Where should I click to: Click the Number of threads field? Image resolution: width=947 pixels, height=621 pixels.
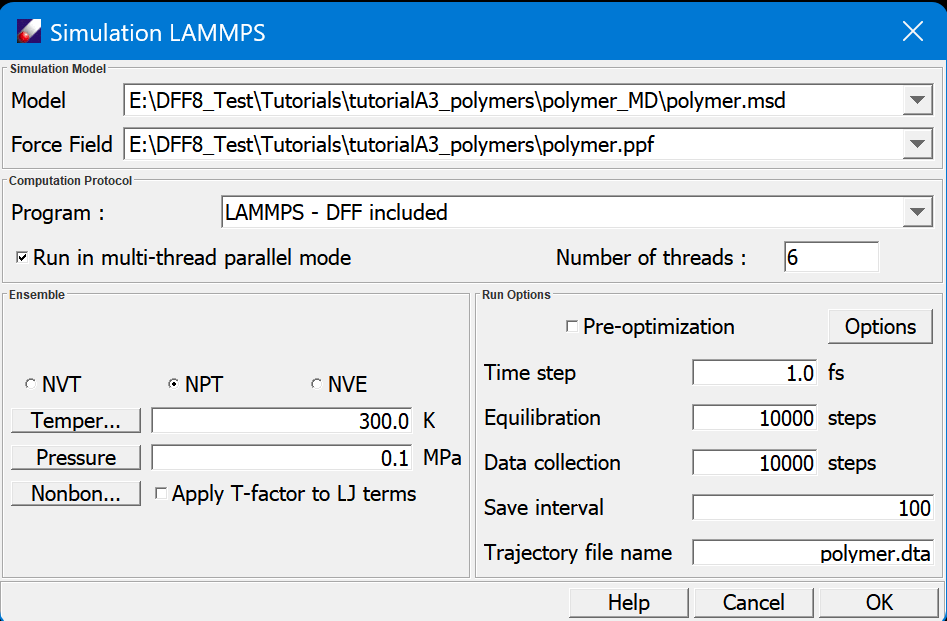pos(831,257)
